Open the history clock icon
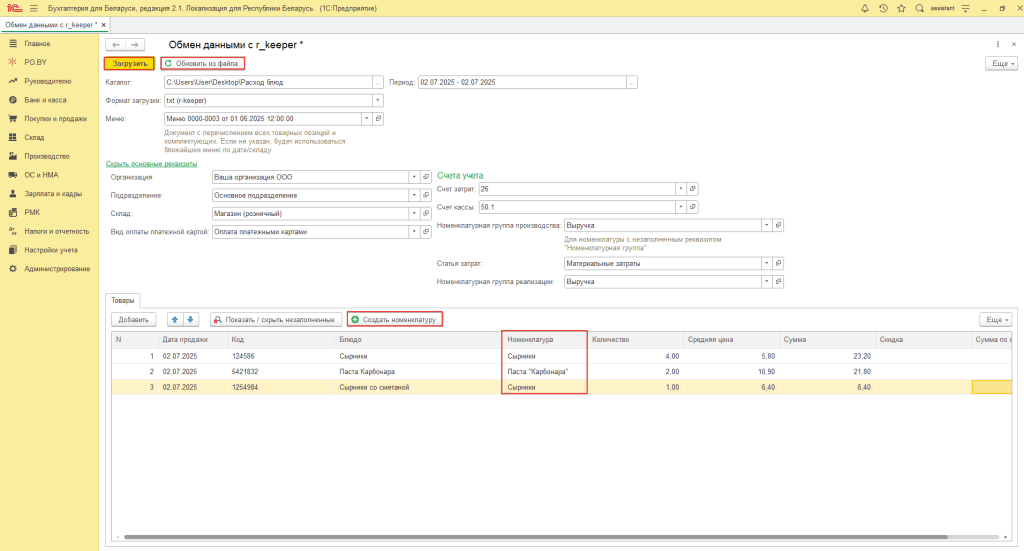Screen dimensions: 1024x551 click(x=883, y=8)
